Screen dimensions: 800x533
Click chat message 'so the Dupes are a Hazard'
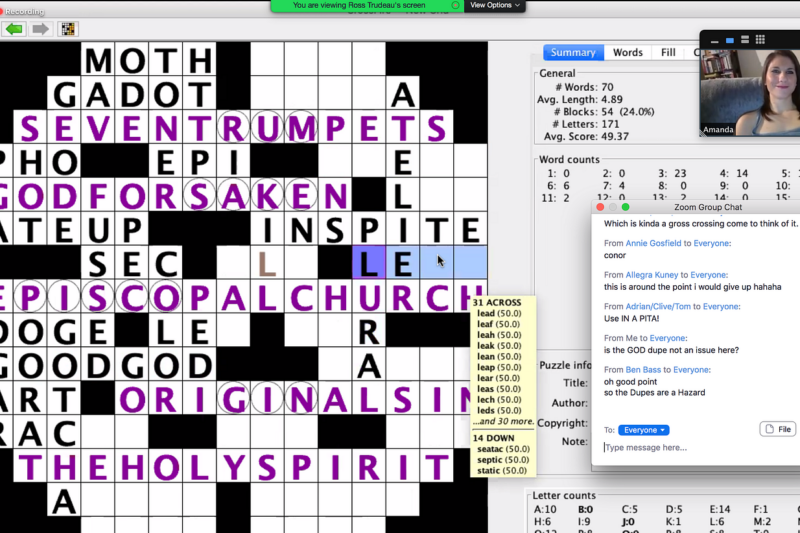coord(655,393)
